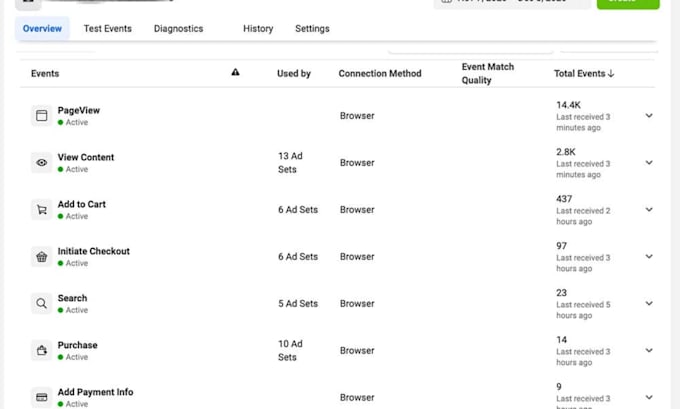The image size is (680, 409).
Task: Click Browser in the Purchase row
Action: click(x=357, y=350)
